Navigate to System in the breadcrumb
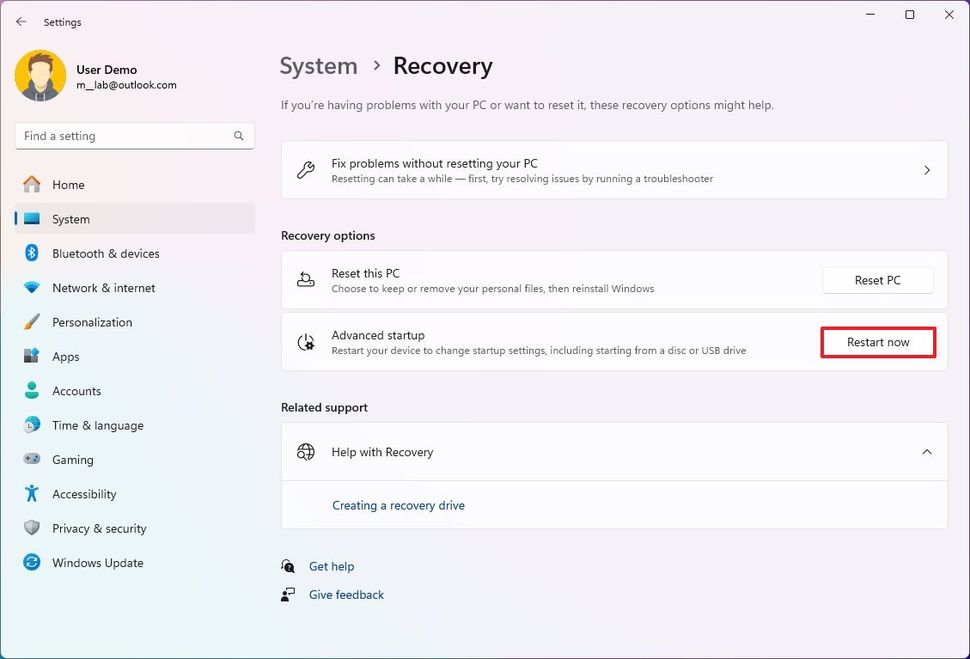 pyautogui.click(x=318, y=65)
